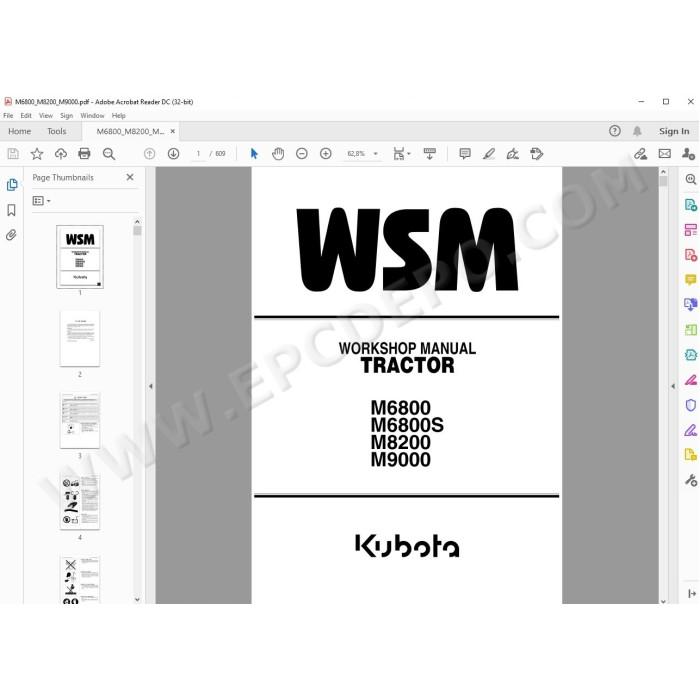Send file by email envelope icon
This screenshot has width=700, height=700.
click(665, 154)
